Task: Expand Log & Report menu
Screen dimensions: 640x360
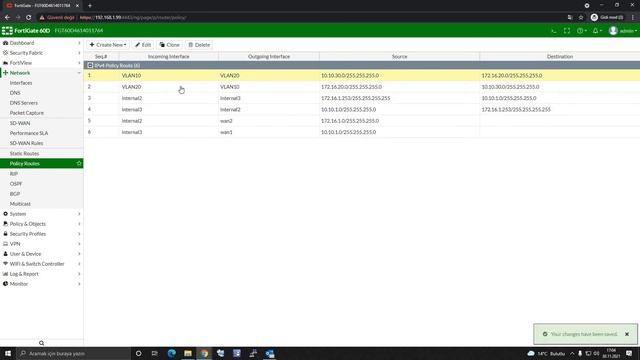Action: click(x=41, y=274)
